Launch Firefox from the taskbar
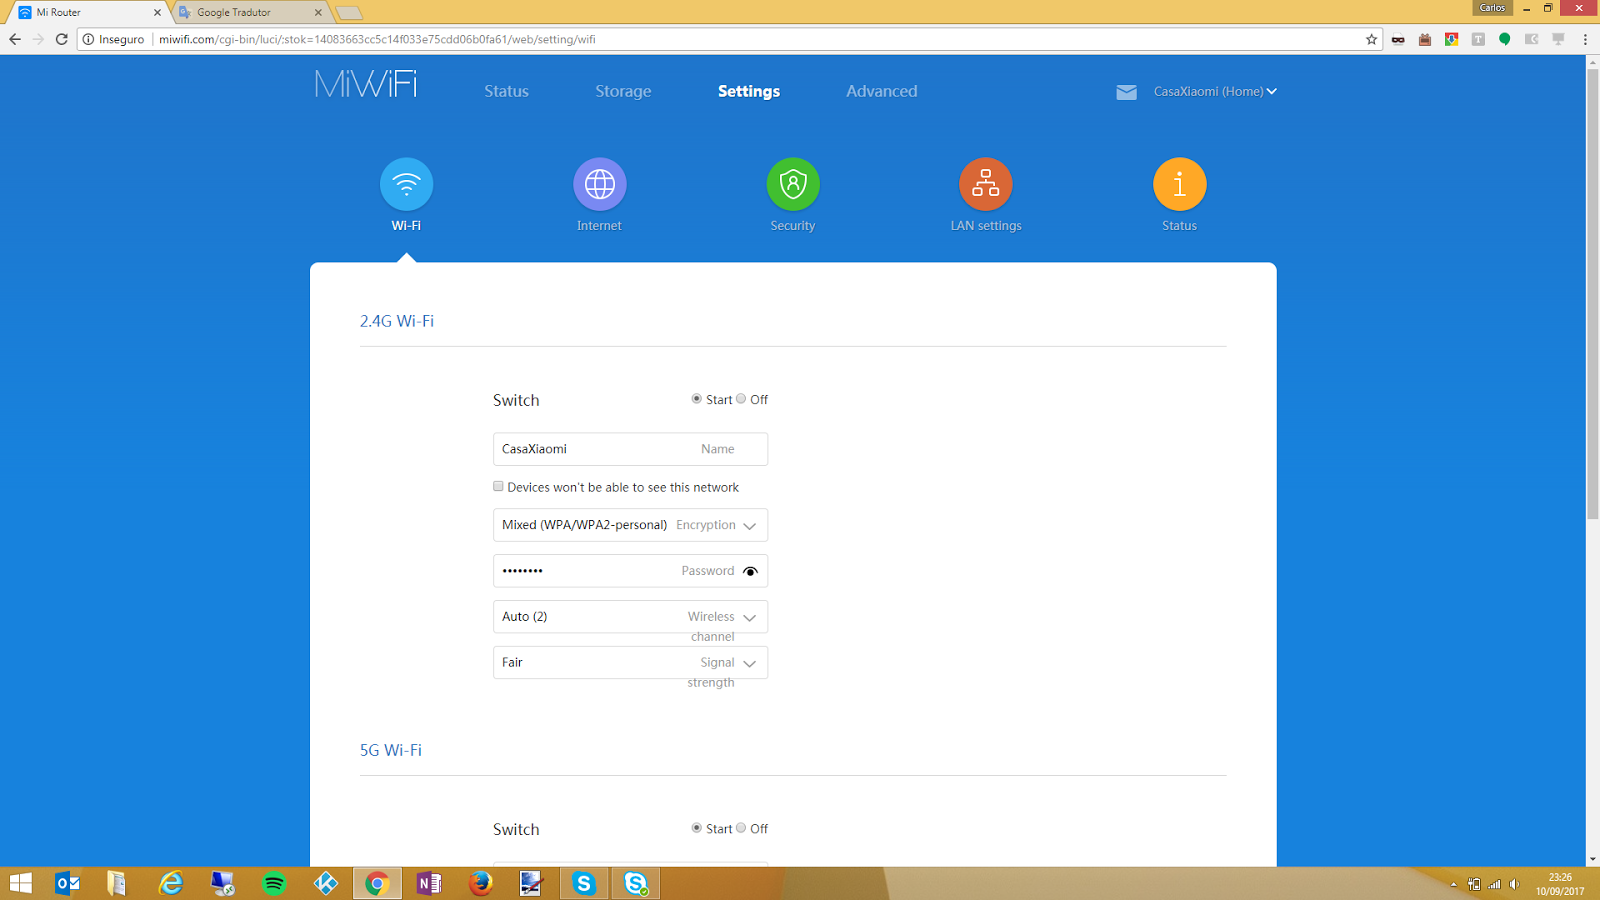1600x900 pixels. click(481, 883)
